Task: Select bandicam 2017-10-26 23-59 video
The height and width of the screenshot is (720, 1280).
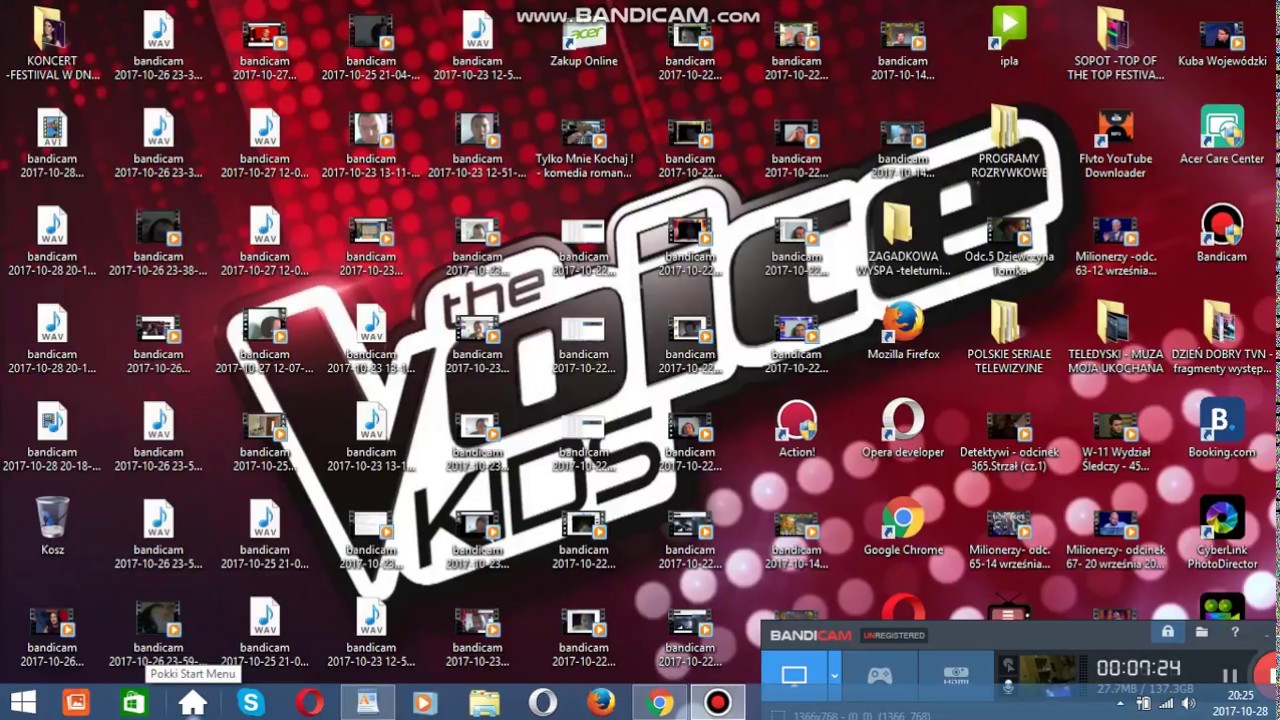Action: click(158, 633)
